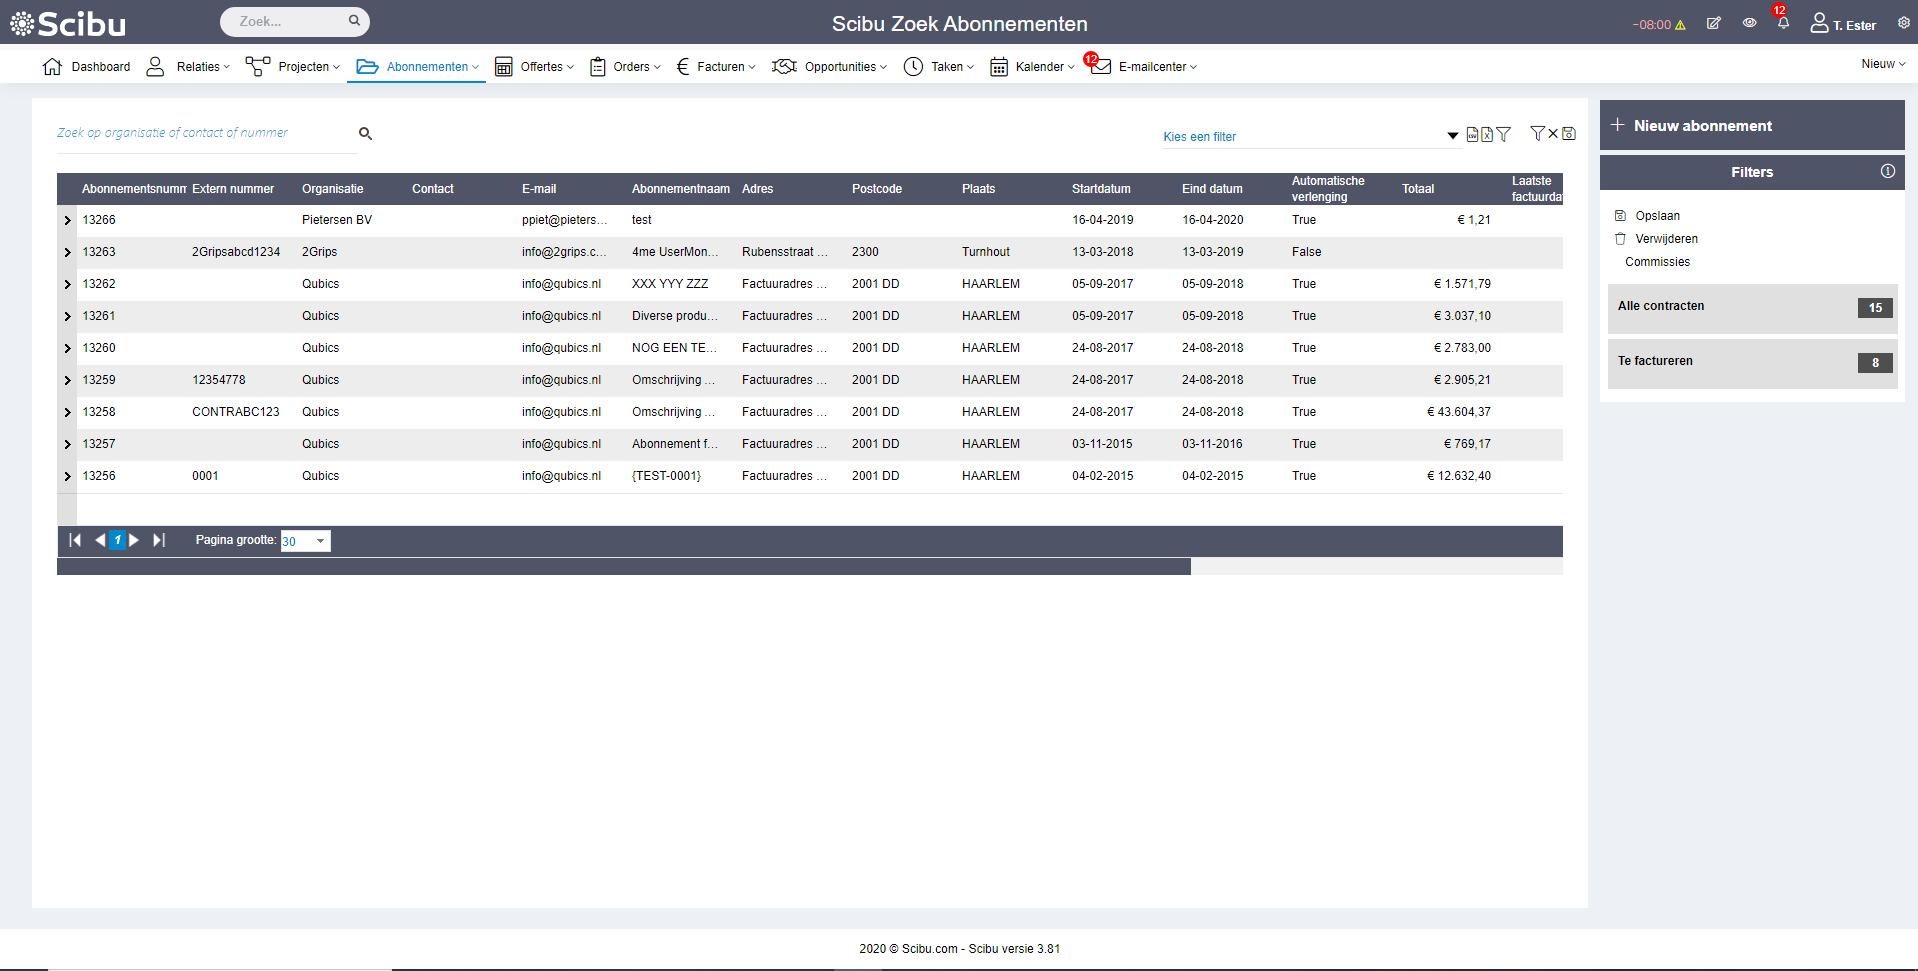The height and width of the screenshot is (971, 1918).
Task: Expand row 13257
Action: [67, 444]
